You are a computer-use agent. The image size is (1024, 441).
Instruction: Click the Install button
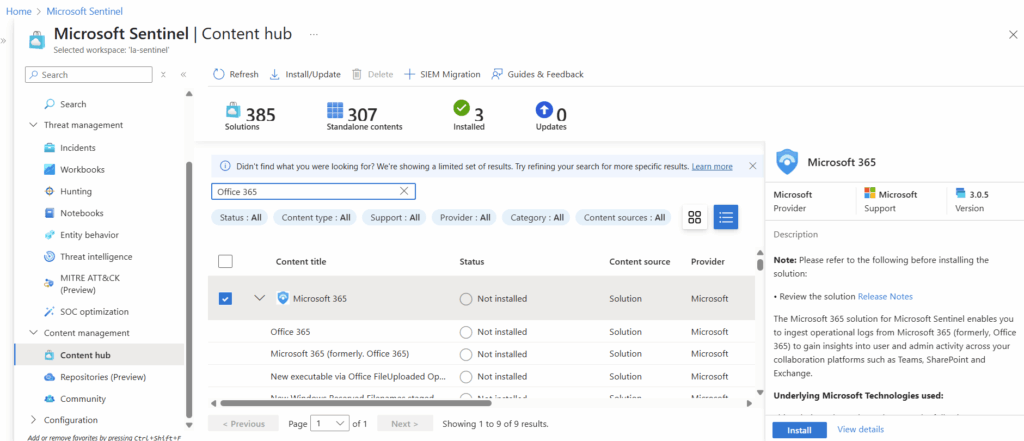(799, 431)
